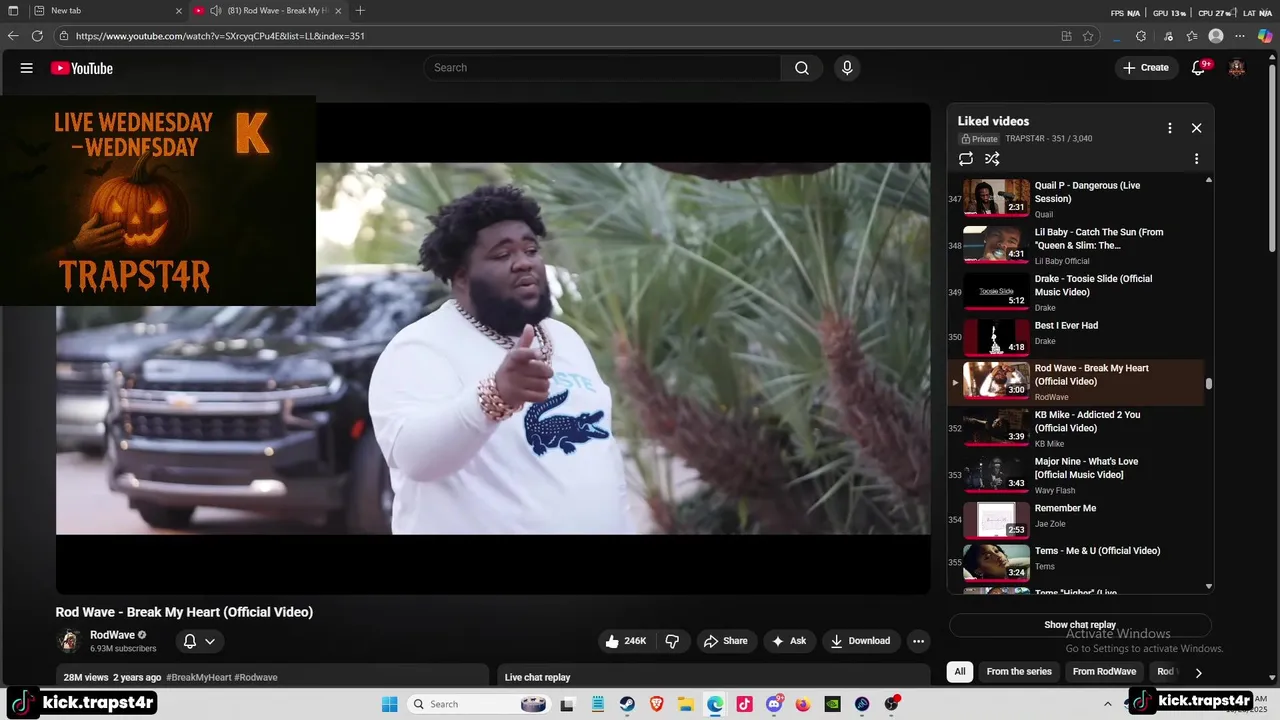Click the browser address bar URL
This screenshot has width=1280, height=720.
point(220,36)
